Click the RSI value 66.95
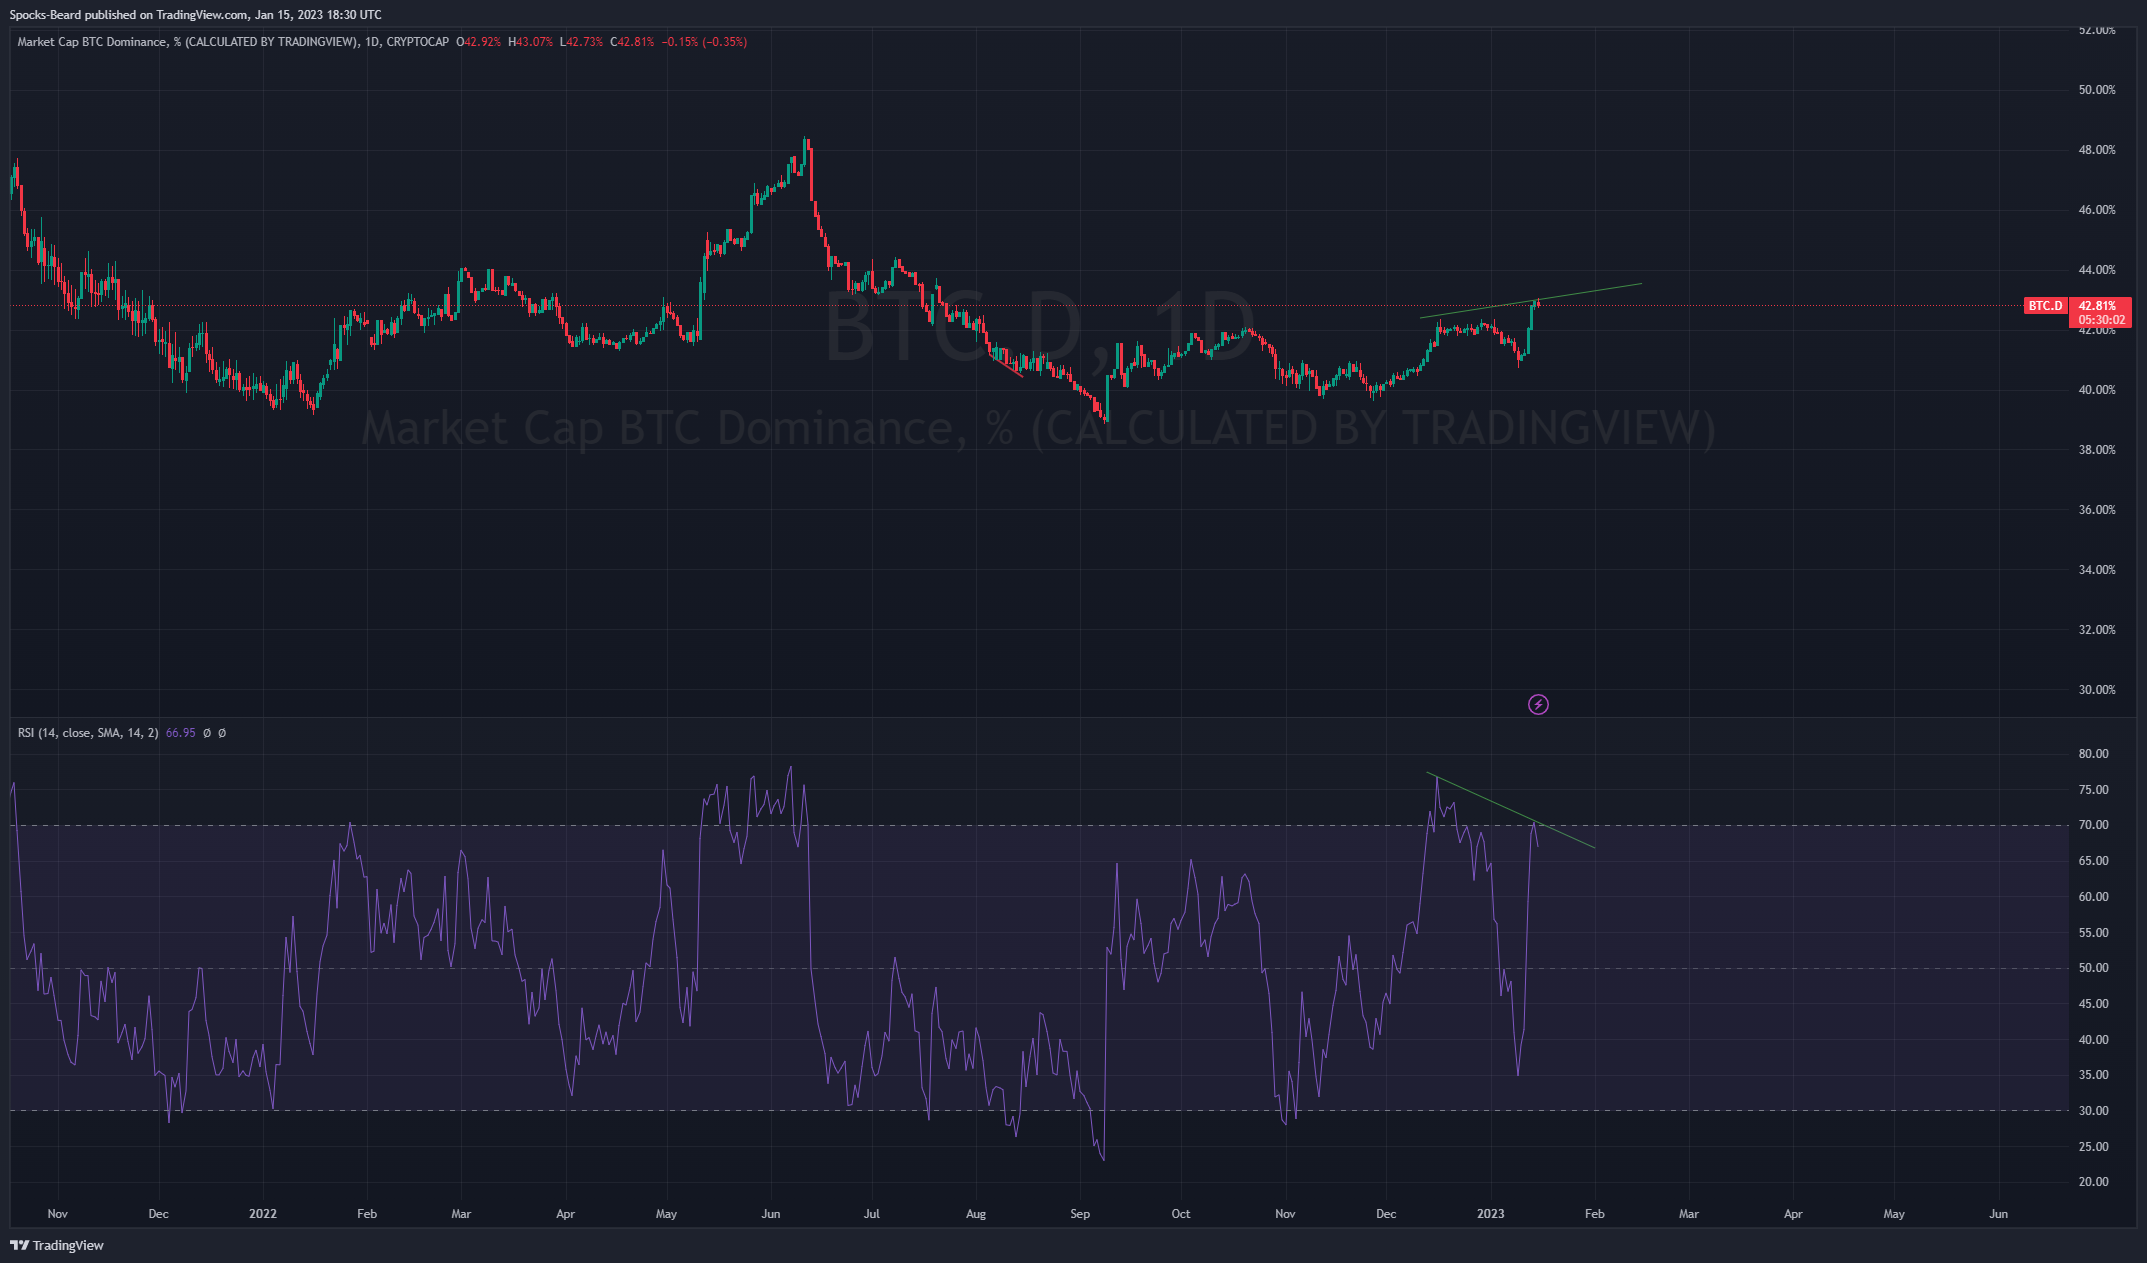2147x1263 pixels. pyautogui.click(x=180, y=733)
